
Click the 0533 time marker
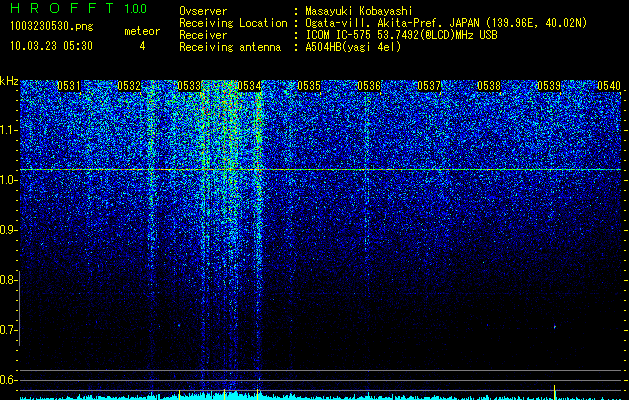189,86
